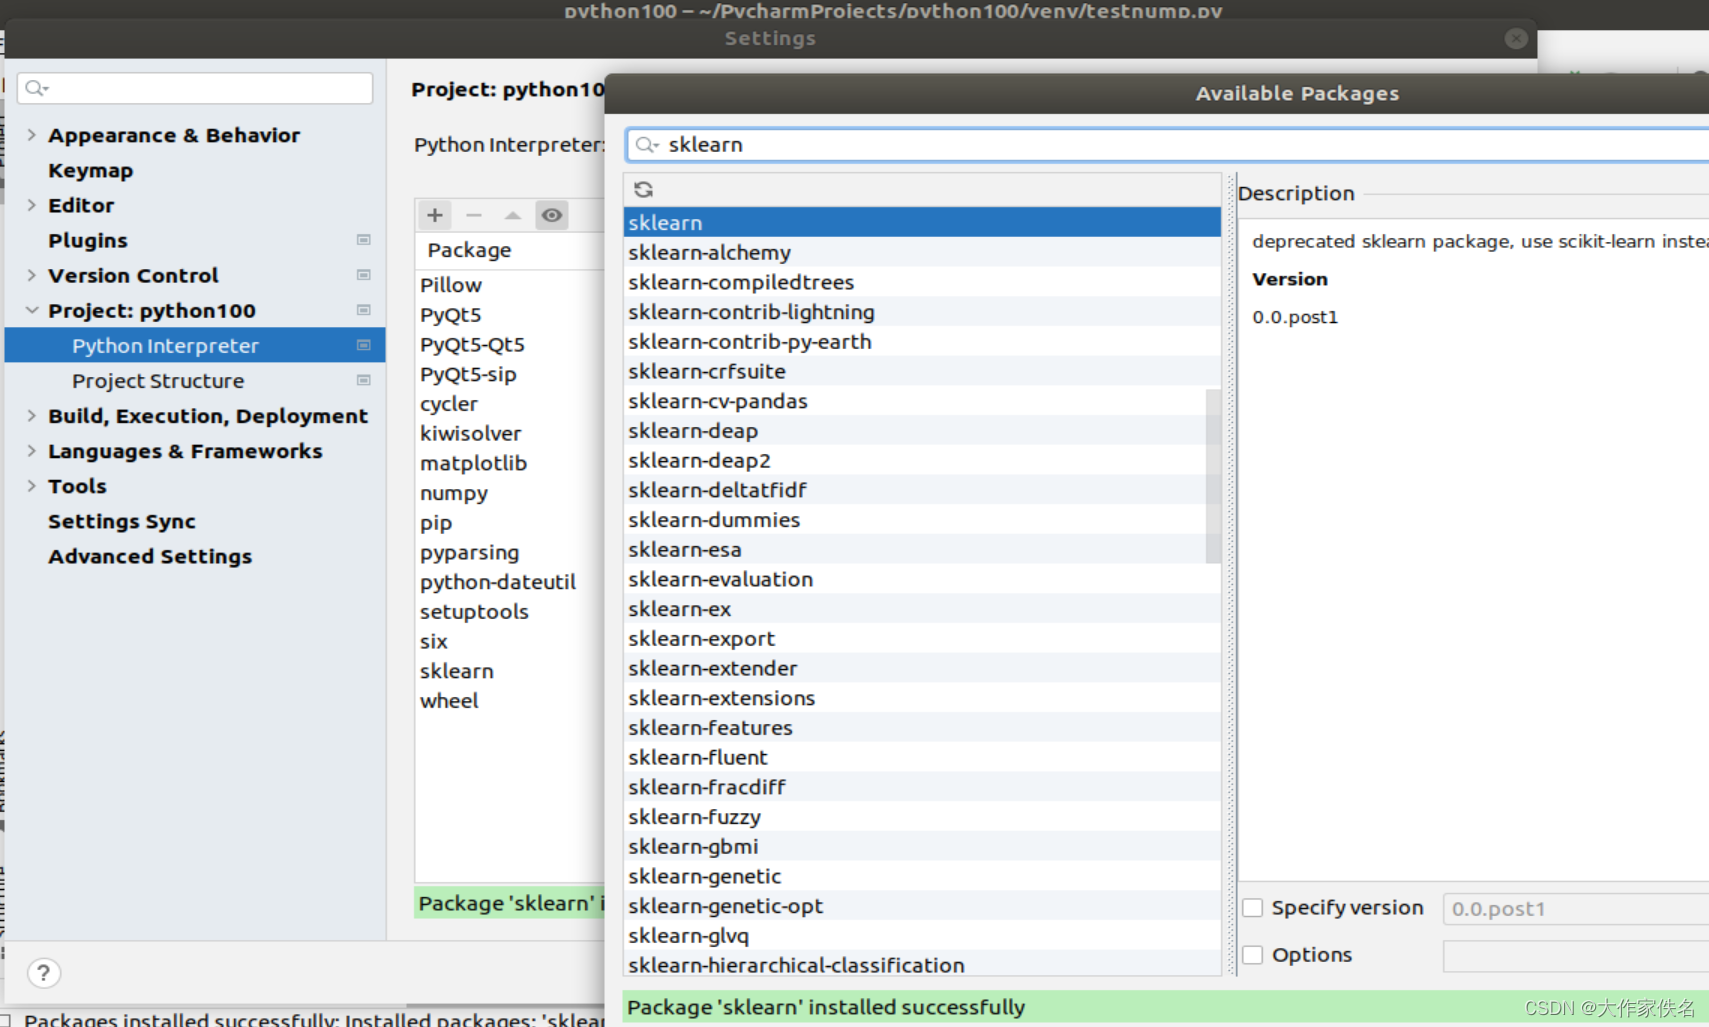Select sklearn-contrib-py-earth package

[922, 341]
